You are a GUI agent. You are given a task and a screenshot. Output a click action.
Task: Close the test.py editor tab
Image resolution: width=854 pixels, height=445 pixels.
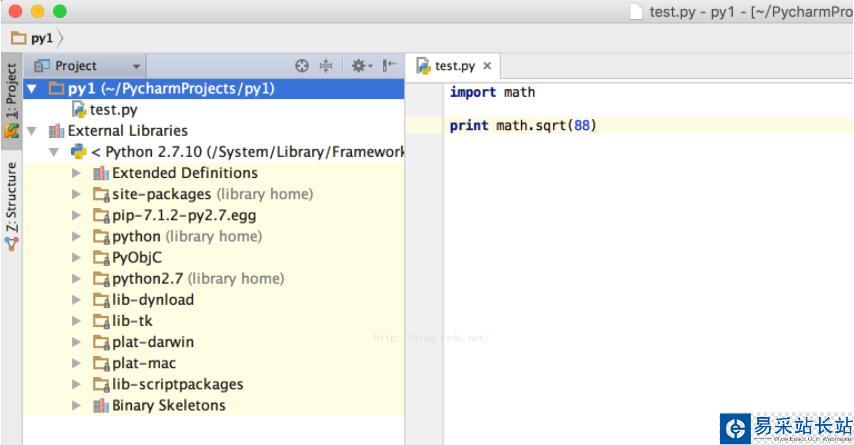click(487, 66)
